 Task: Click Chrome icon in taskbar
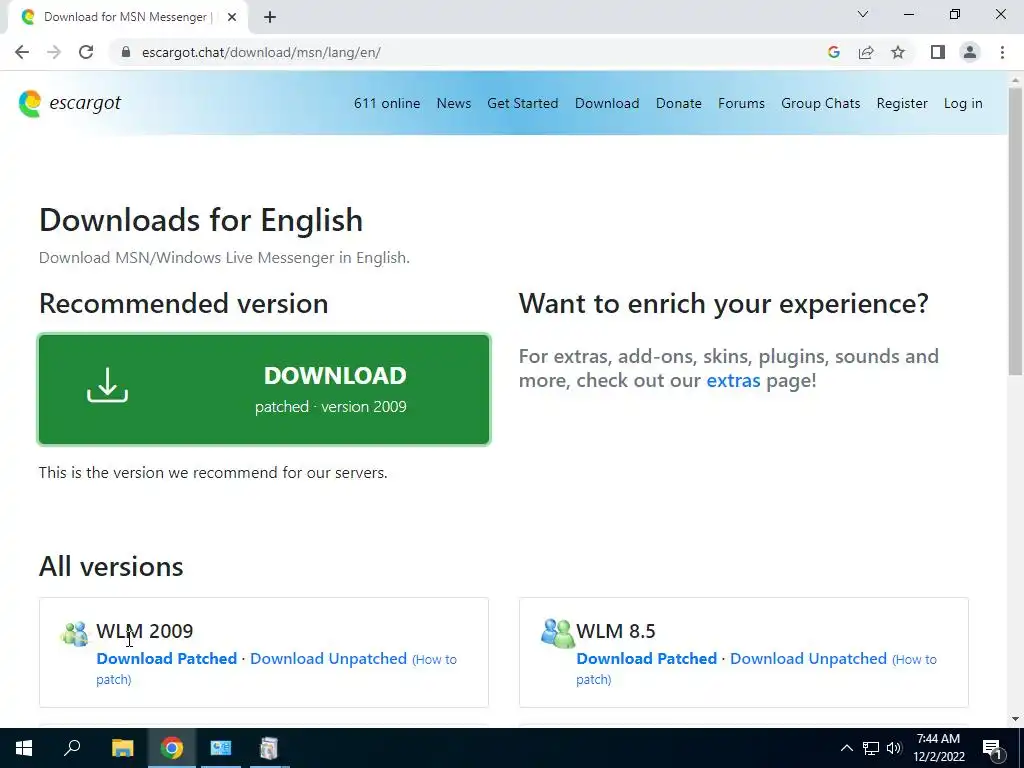pos(172,748)
